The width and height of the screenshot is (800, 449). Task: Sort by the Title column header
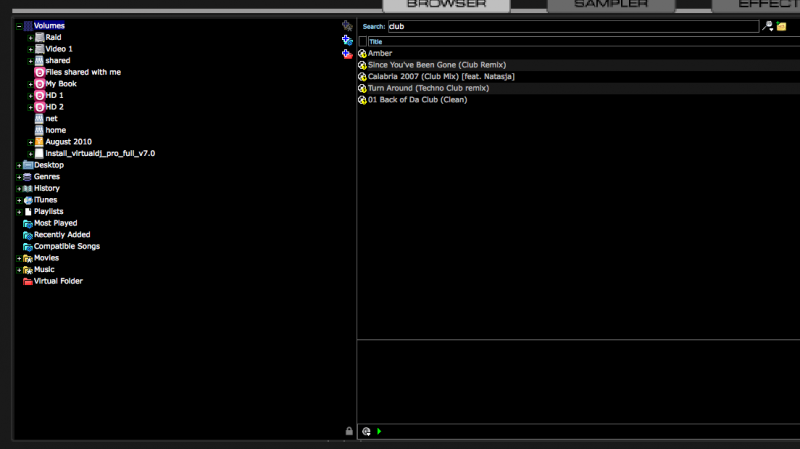pyautogui.click(x=584, y=42)
